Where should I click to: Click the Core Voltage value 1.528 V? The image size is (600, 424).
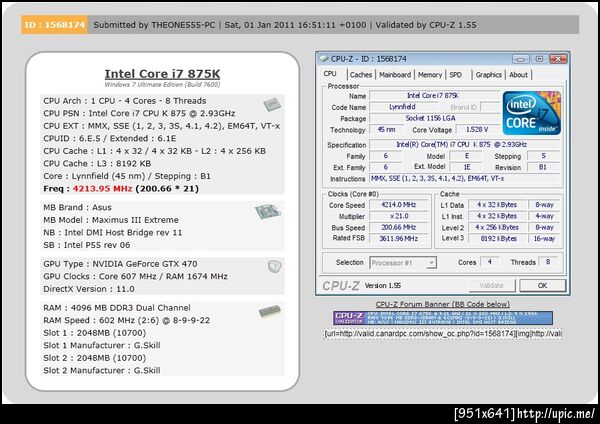[477, 130]
